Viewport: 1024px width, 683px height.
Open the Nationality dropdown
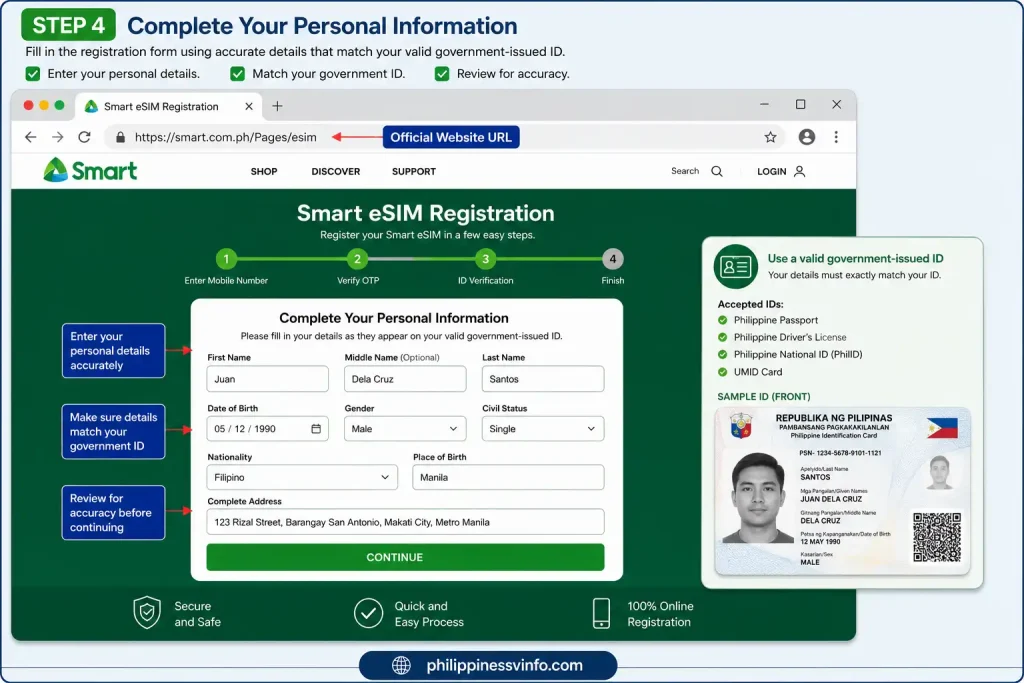pos(302,477)
